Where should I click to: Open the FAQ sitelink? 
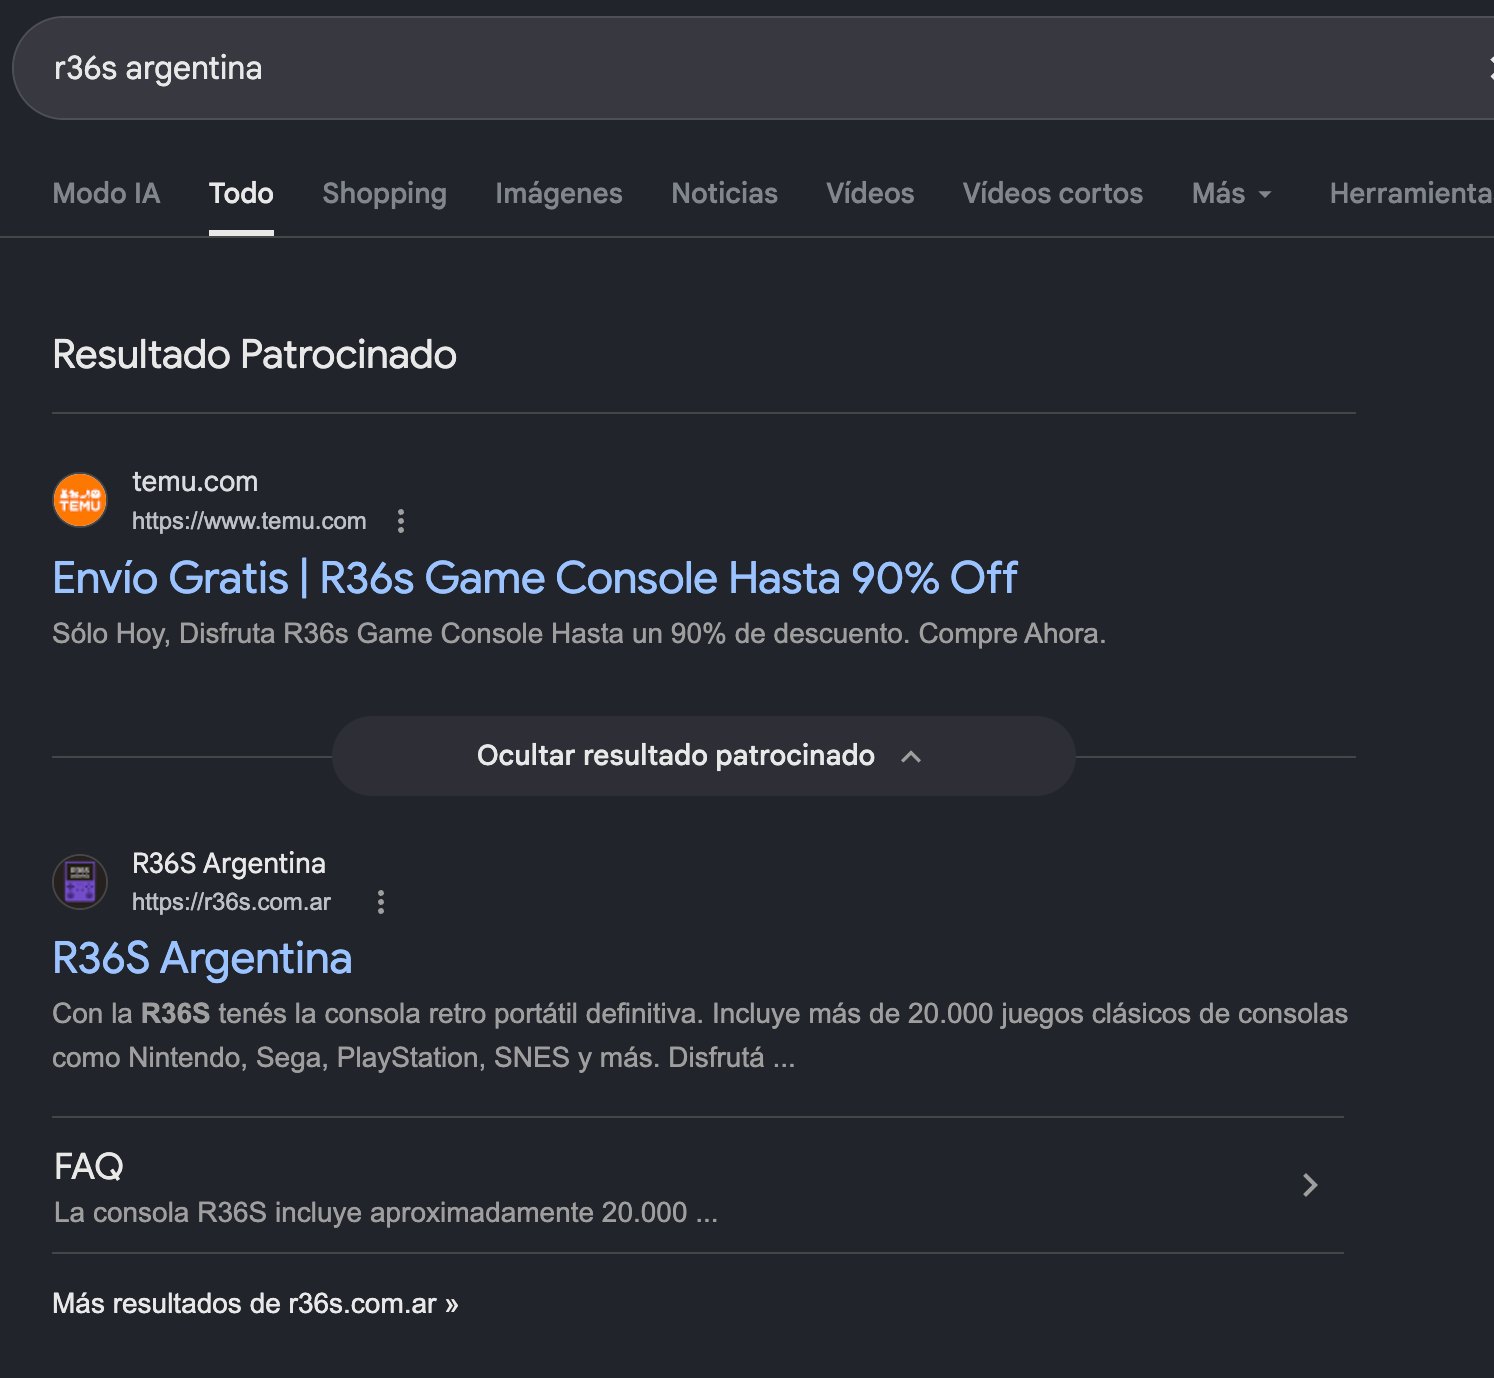click(x=698, y=1185)
